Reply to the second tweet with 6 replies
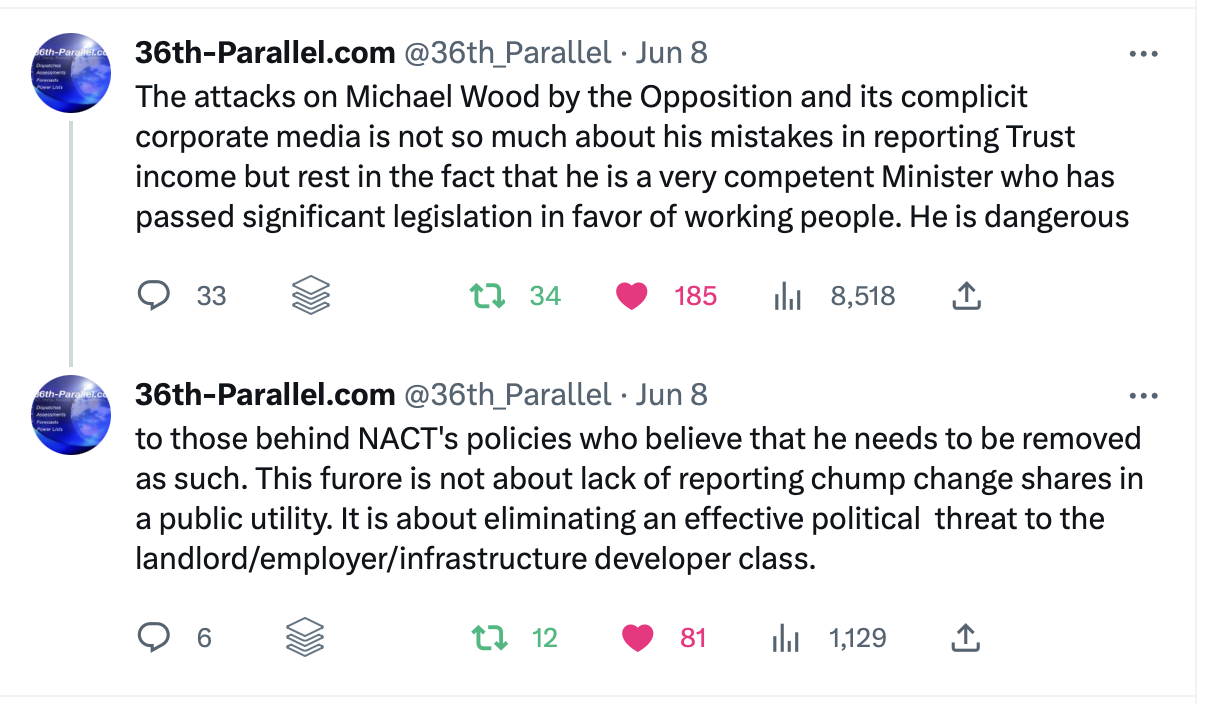Viewport: 1208px width, 704px height. coord(153,637)
